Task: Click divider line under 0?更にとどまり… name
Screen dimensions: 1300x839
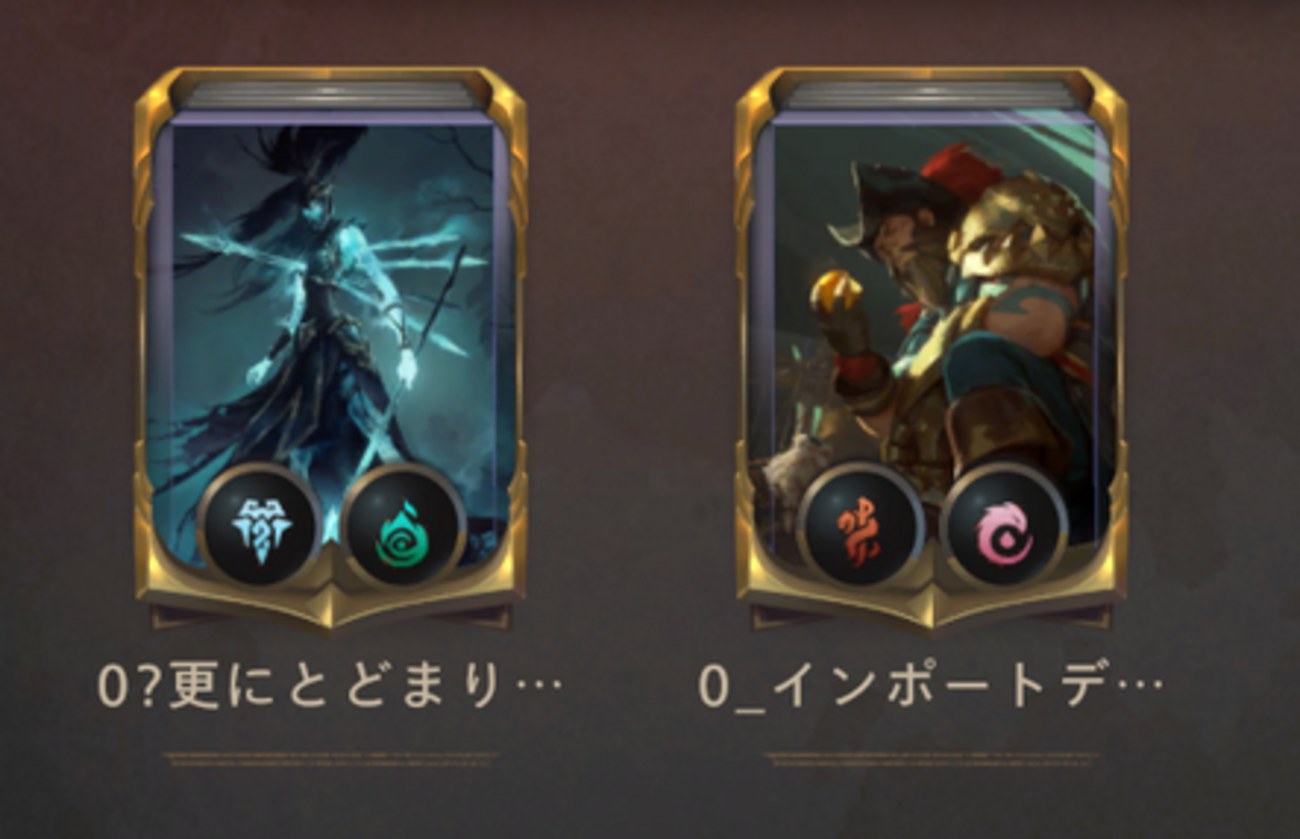Action: tap(330, 759)
